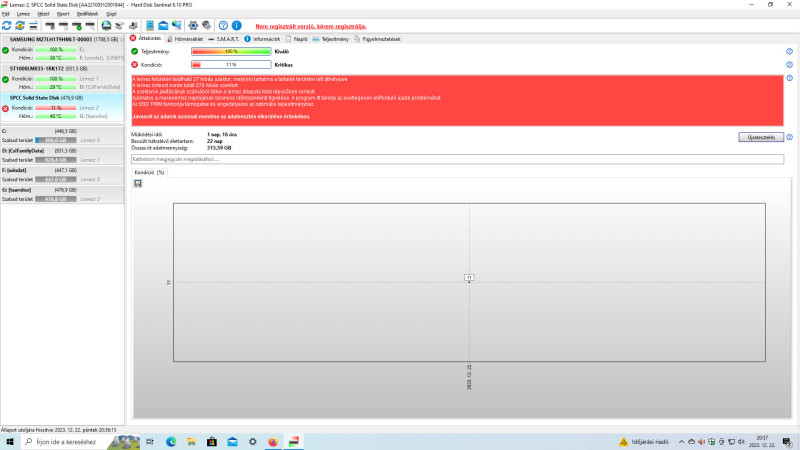The image size is (800, 450).
Task: Open Microsoft Edge from the taskbar
Action: pos(171,442)
